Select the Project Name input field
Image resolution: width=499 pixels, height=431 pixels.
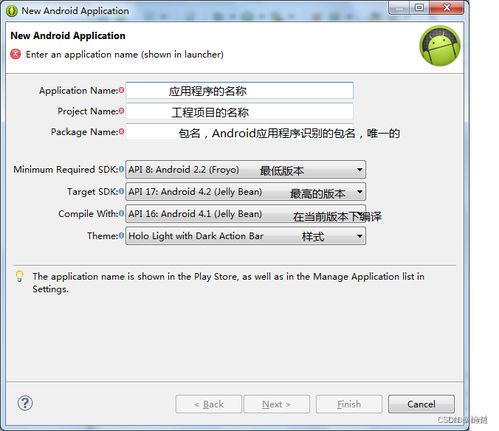pos(239,111)
